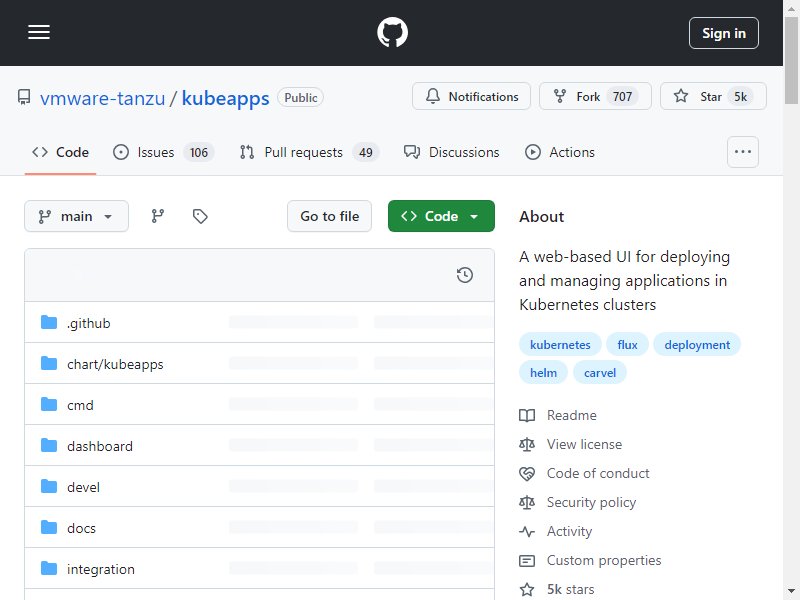Click the Sign in button
Image resolution: width=800 pixels, height=600 pixels.
click(723, 33)
